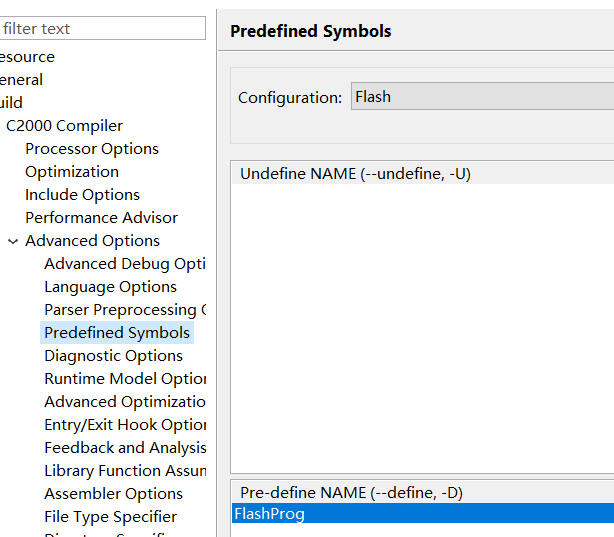Select Predefined Symbols in the tree
Image resolution: width=614 pixels, height=537 pixels.
(117, 333)
